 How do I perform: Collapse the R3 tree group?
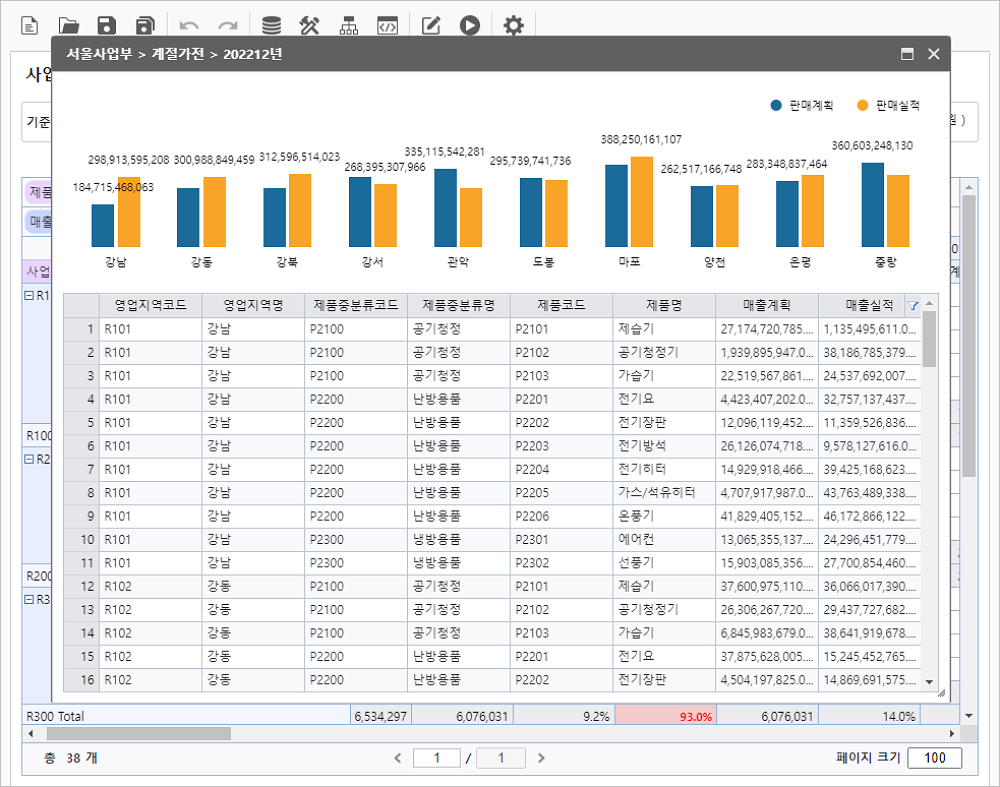pyautogui.click(x=29, y=600)
